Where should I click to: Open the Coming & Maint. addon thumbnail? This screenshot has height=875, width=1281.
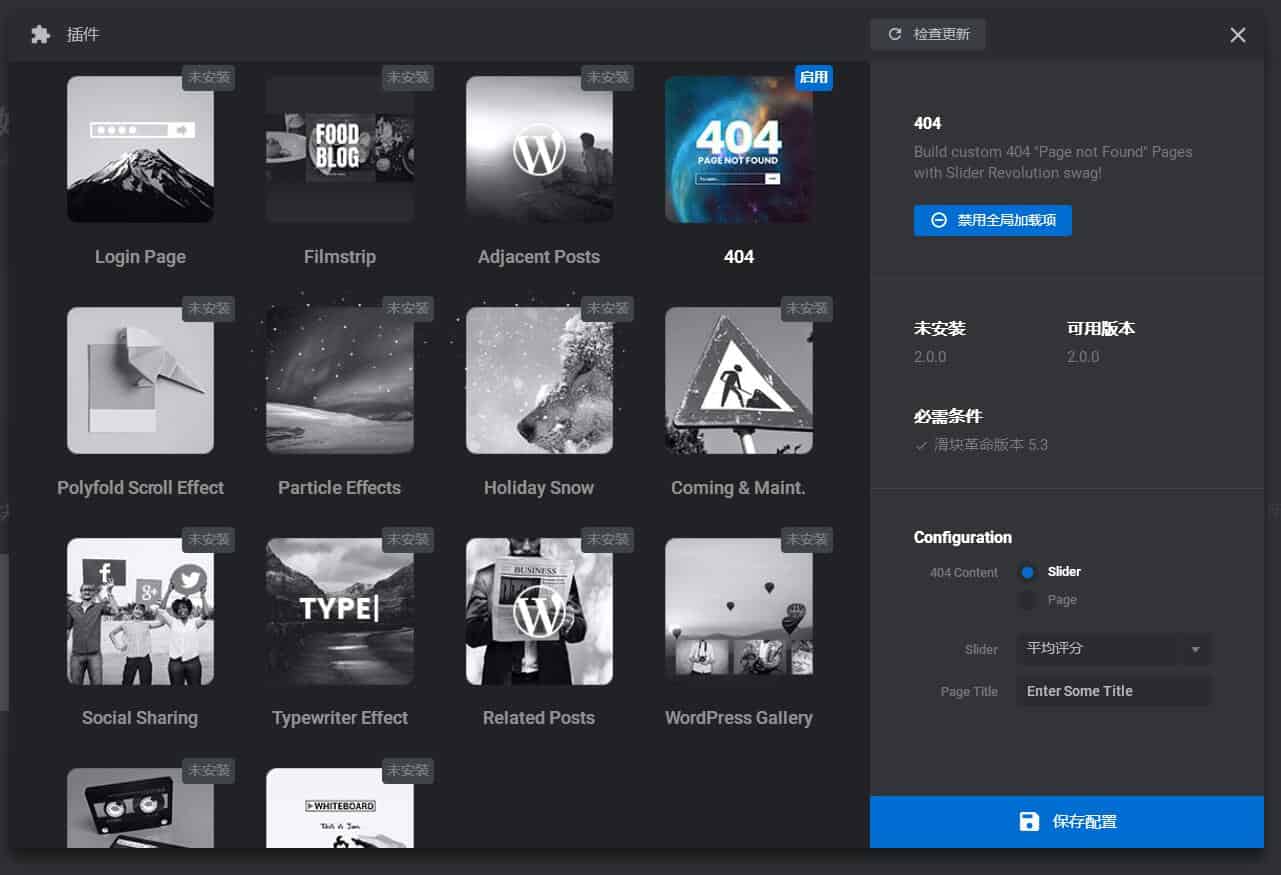(x=739, y=380)
